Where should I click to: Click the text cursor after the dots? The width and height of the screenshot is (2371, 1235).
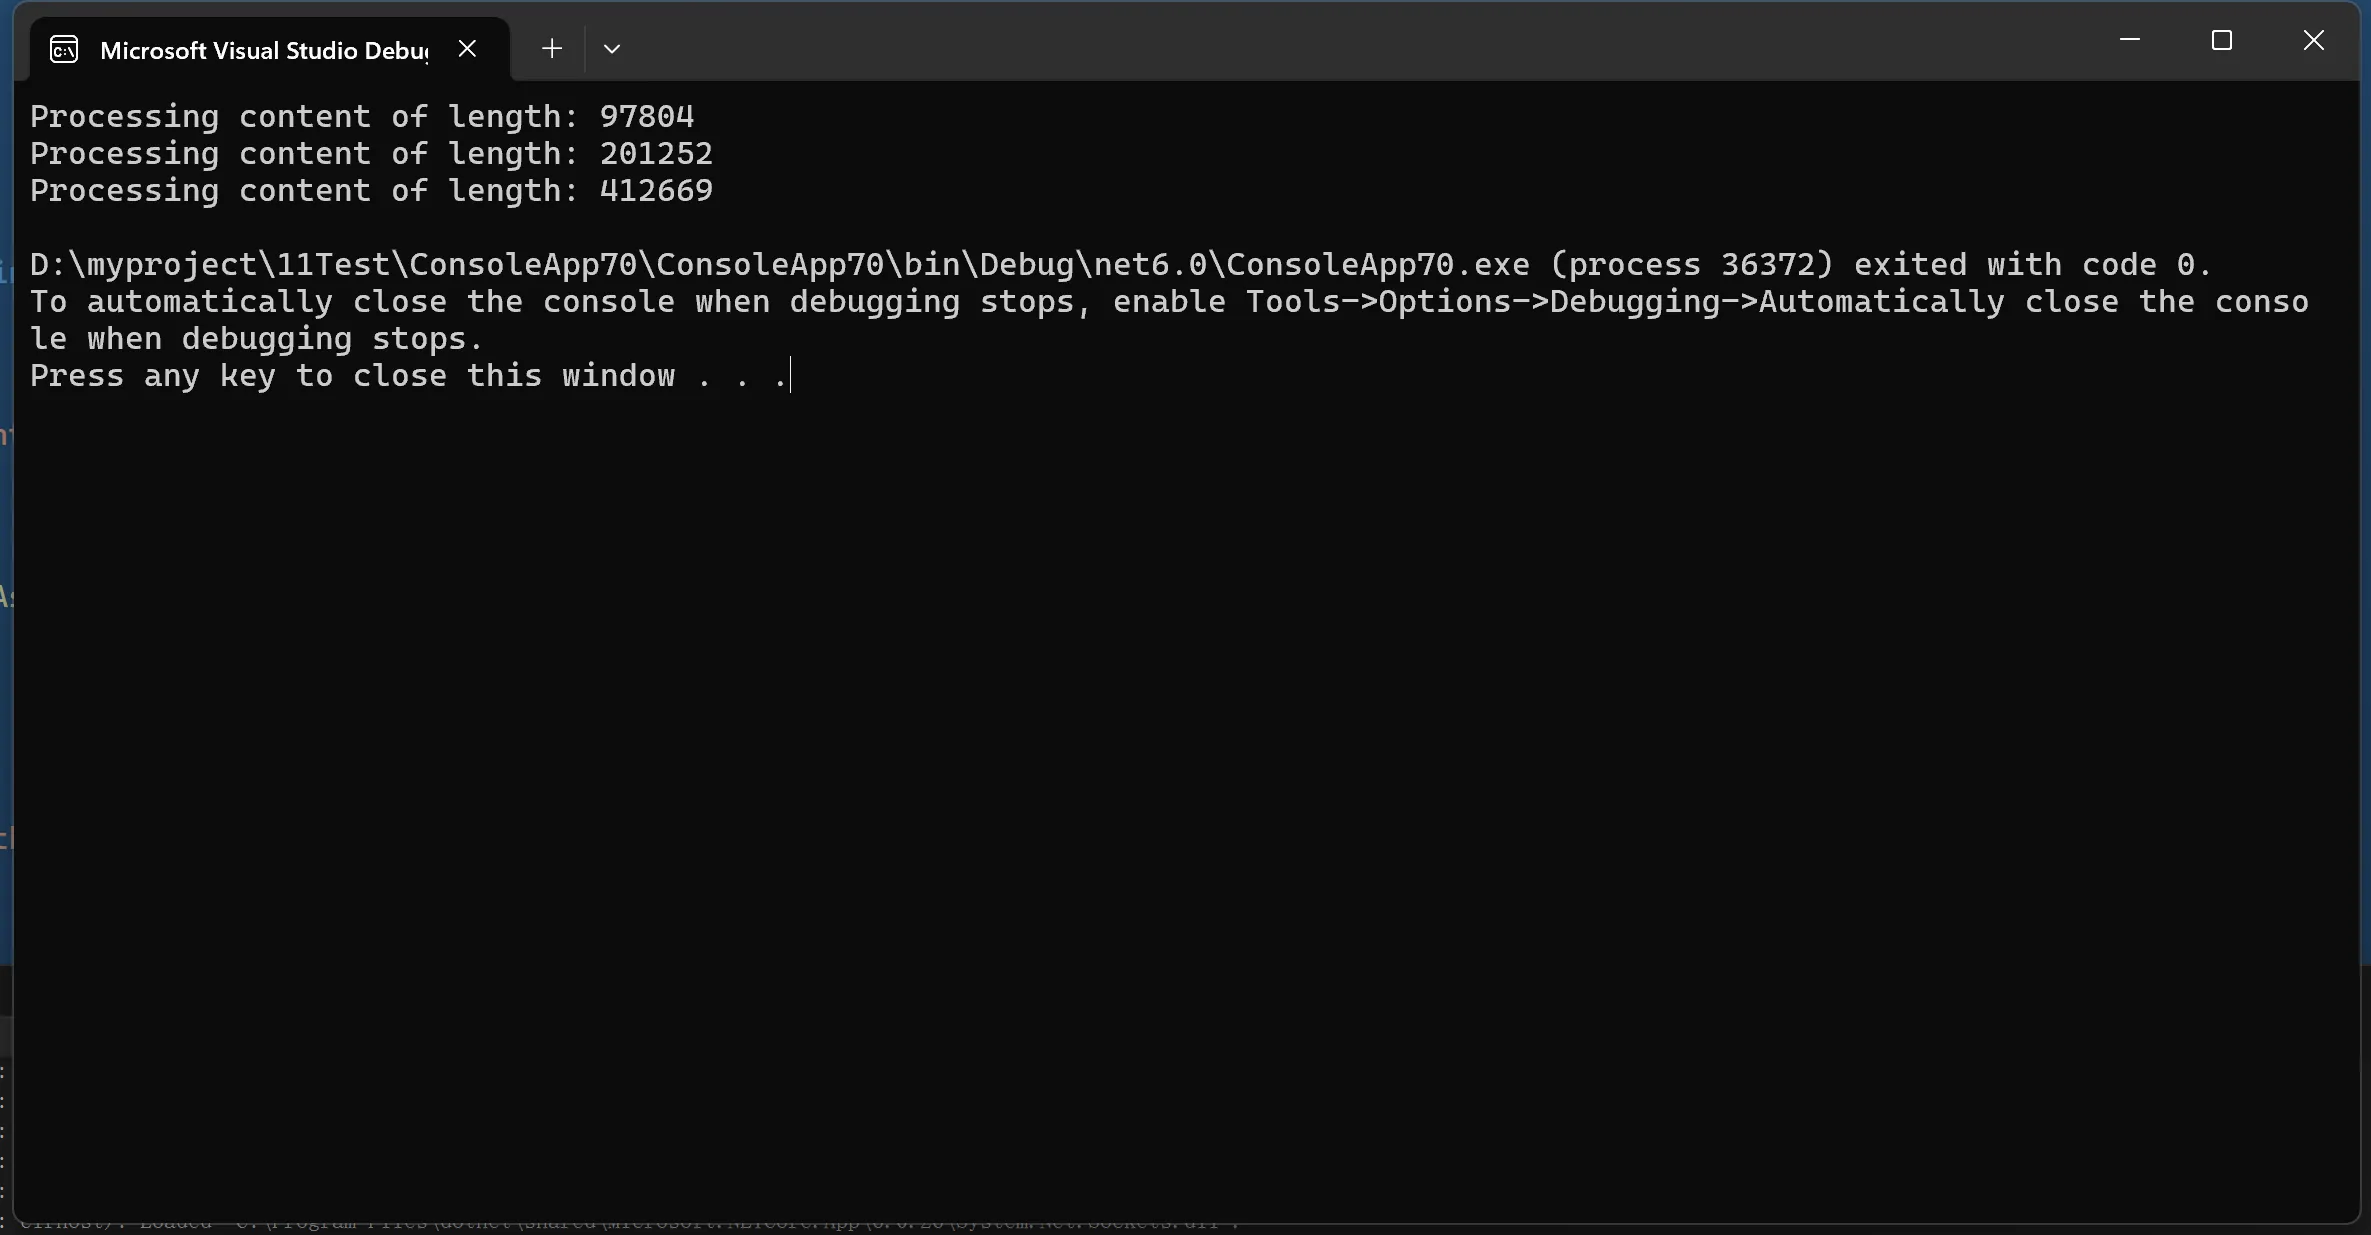pyautogui.click(x=790, y=376)
